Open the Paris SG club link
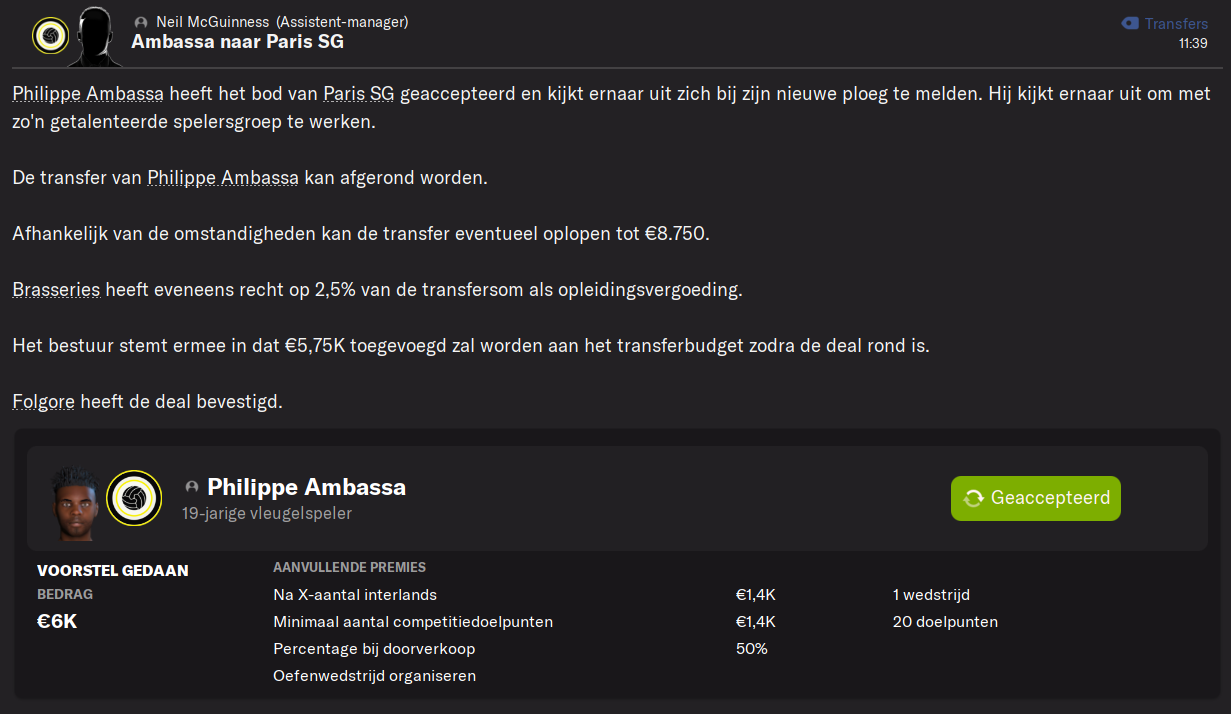Viewport: 1231px width, 714px height. 359,94
